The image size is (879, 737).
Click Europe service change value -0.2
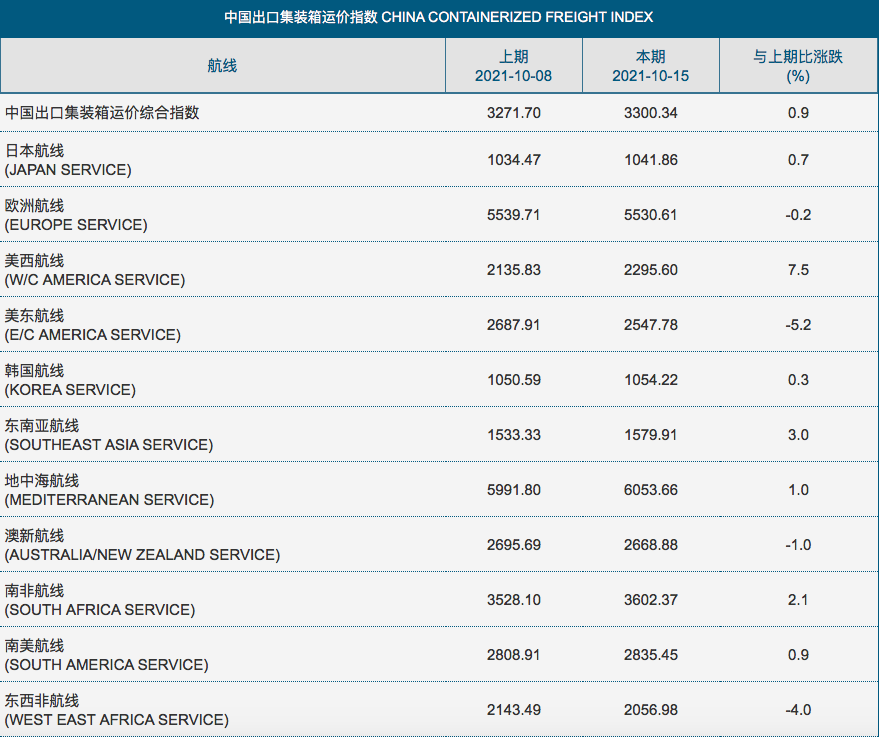(x=798, y=215)
